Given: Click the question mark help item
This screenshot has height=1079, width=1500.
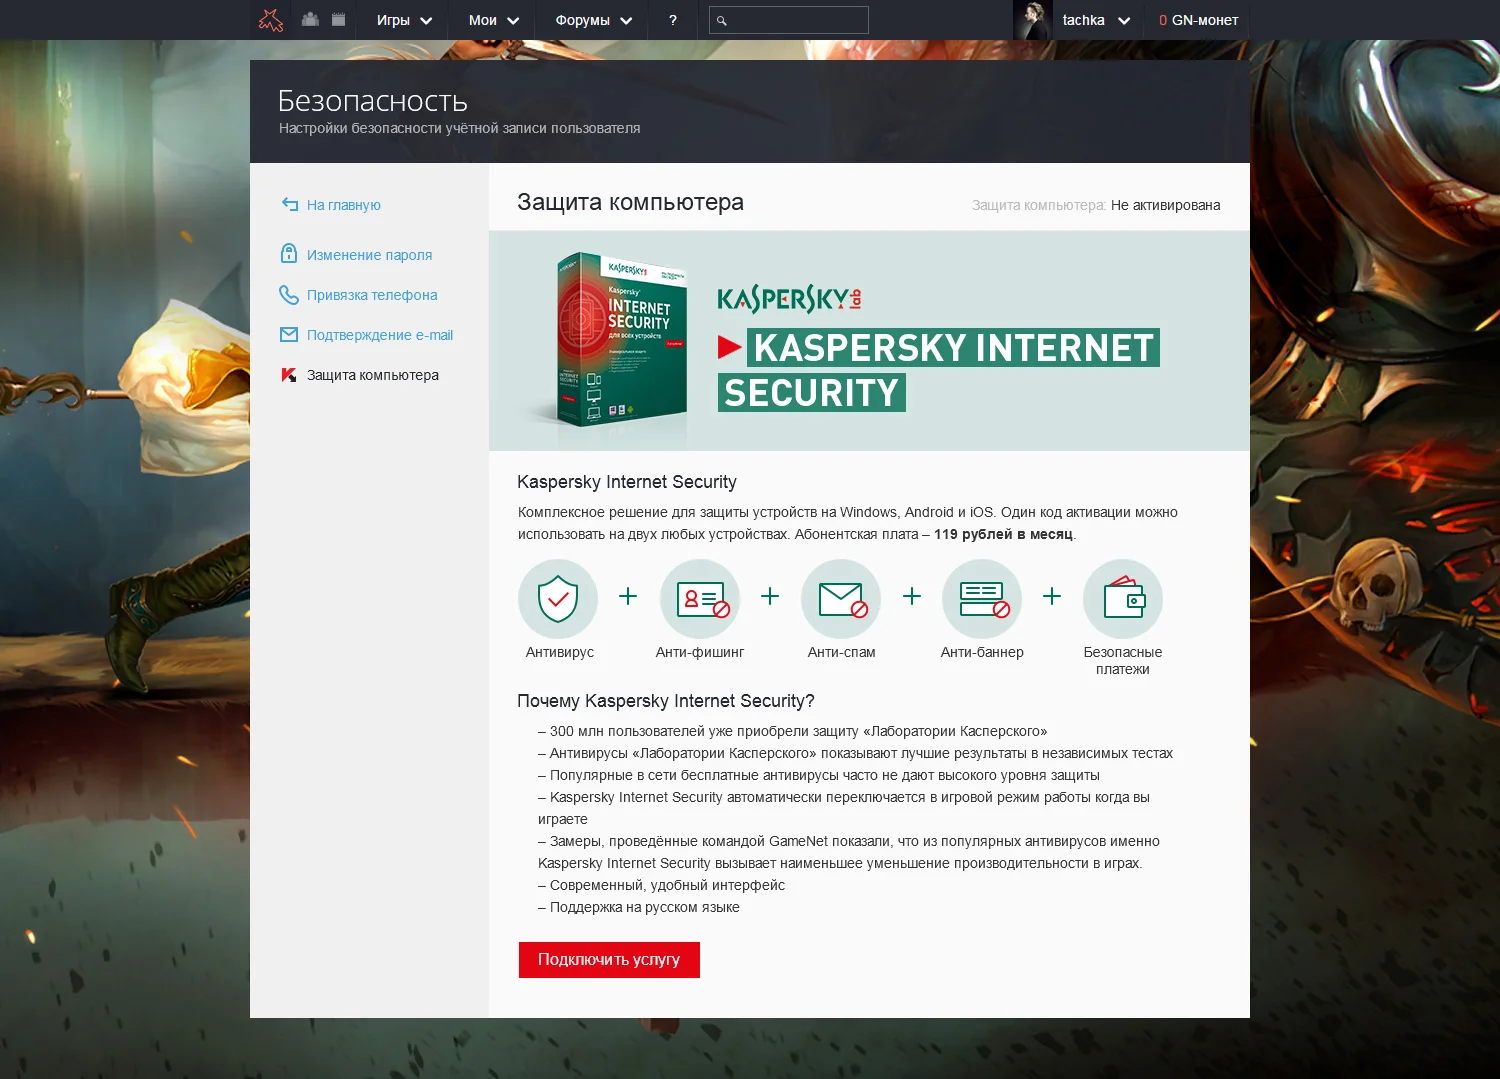Looking at the screenshot, I should [673, 20].
